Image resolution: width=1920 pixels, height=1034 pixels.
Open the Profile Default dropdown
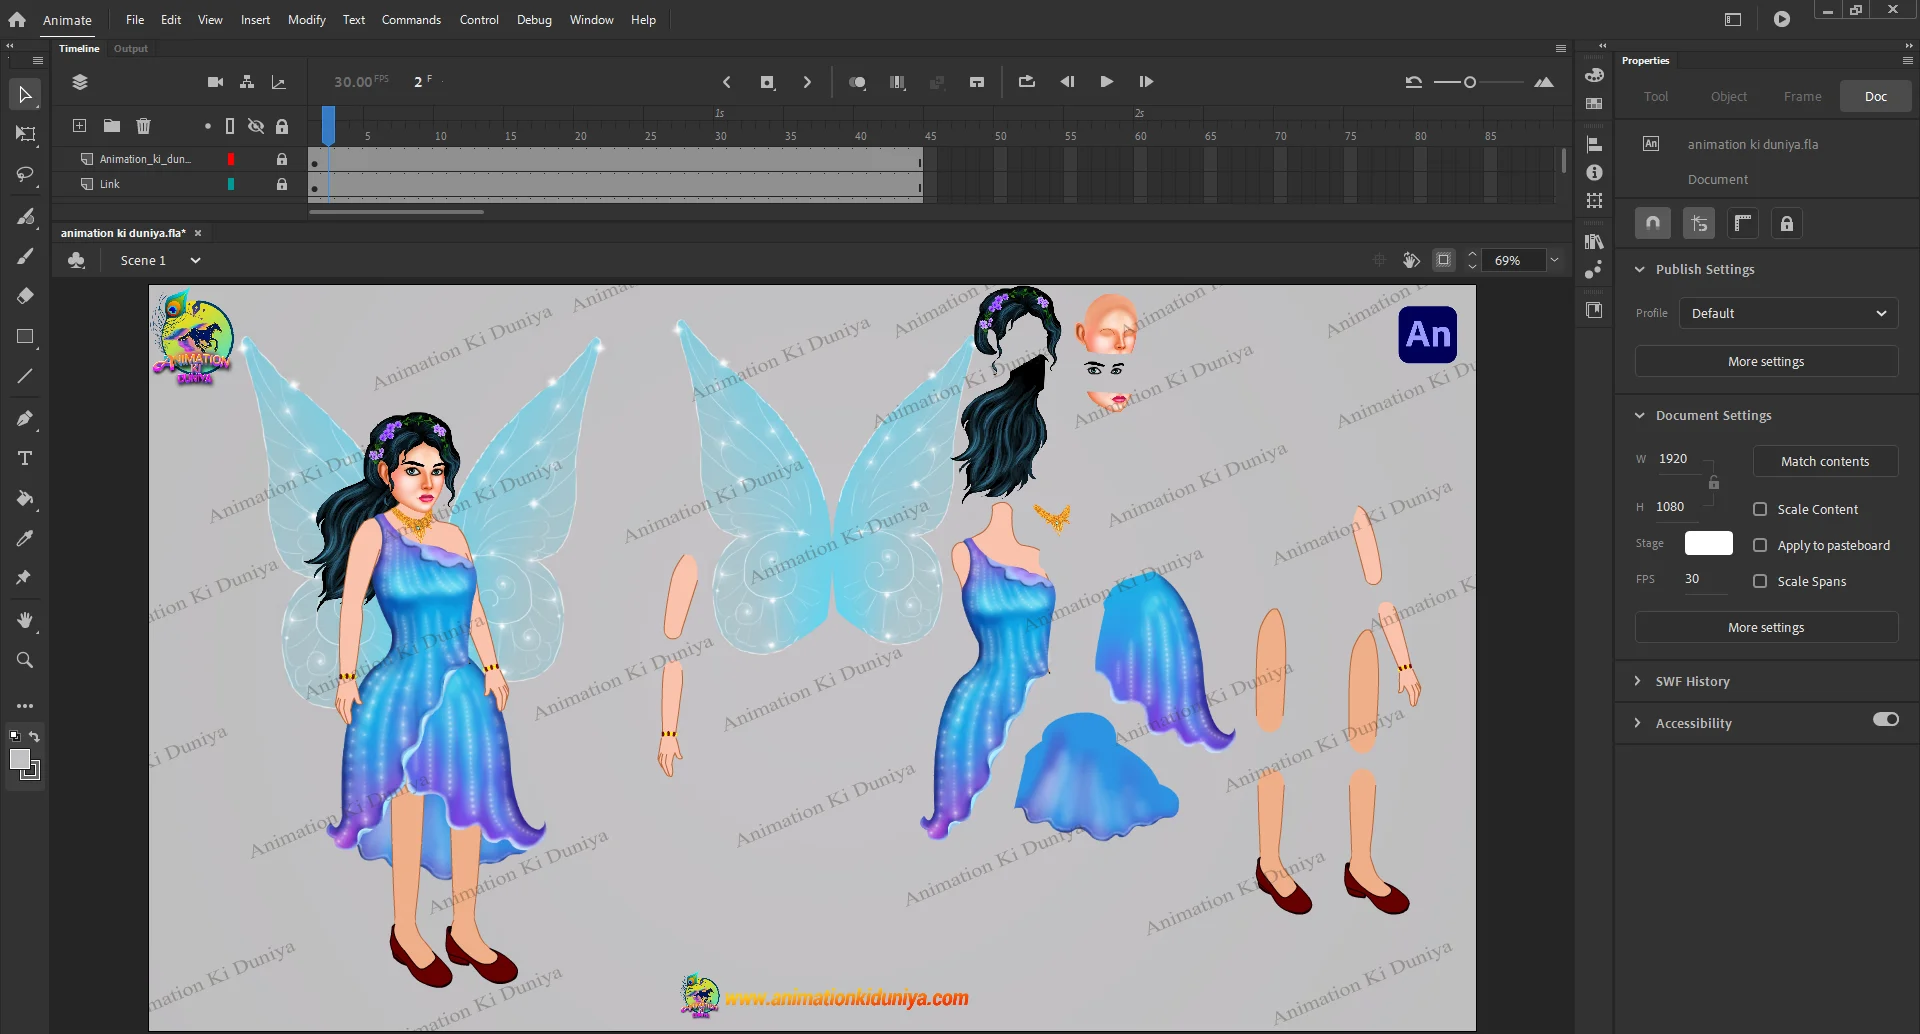point(1788,313)
